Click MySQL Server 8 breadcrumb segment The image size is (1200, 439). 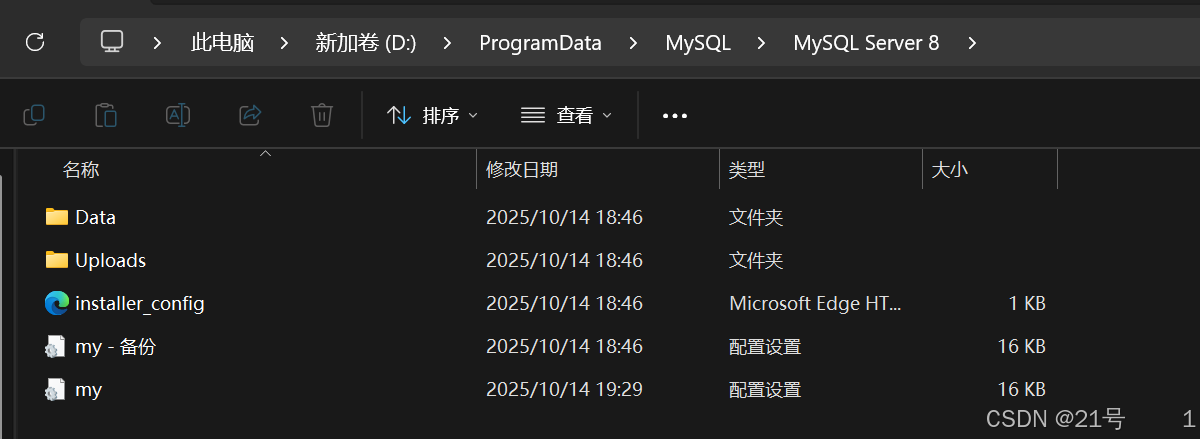pyautogui.click(x=866, y=43)
